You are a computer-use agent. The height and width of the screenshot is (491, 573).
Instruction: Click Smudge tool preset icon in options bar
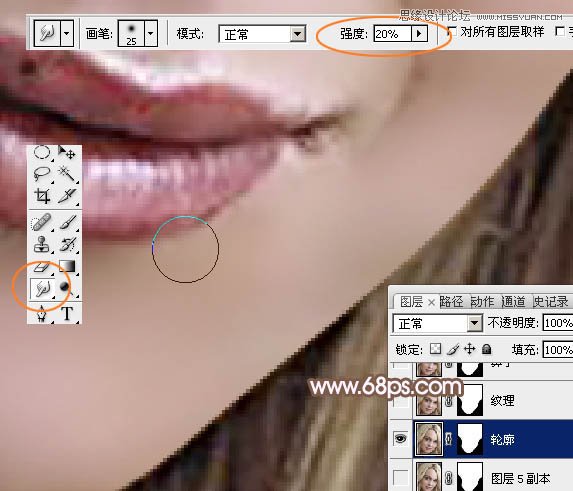coord(47,33)
